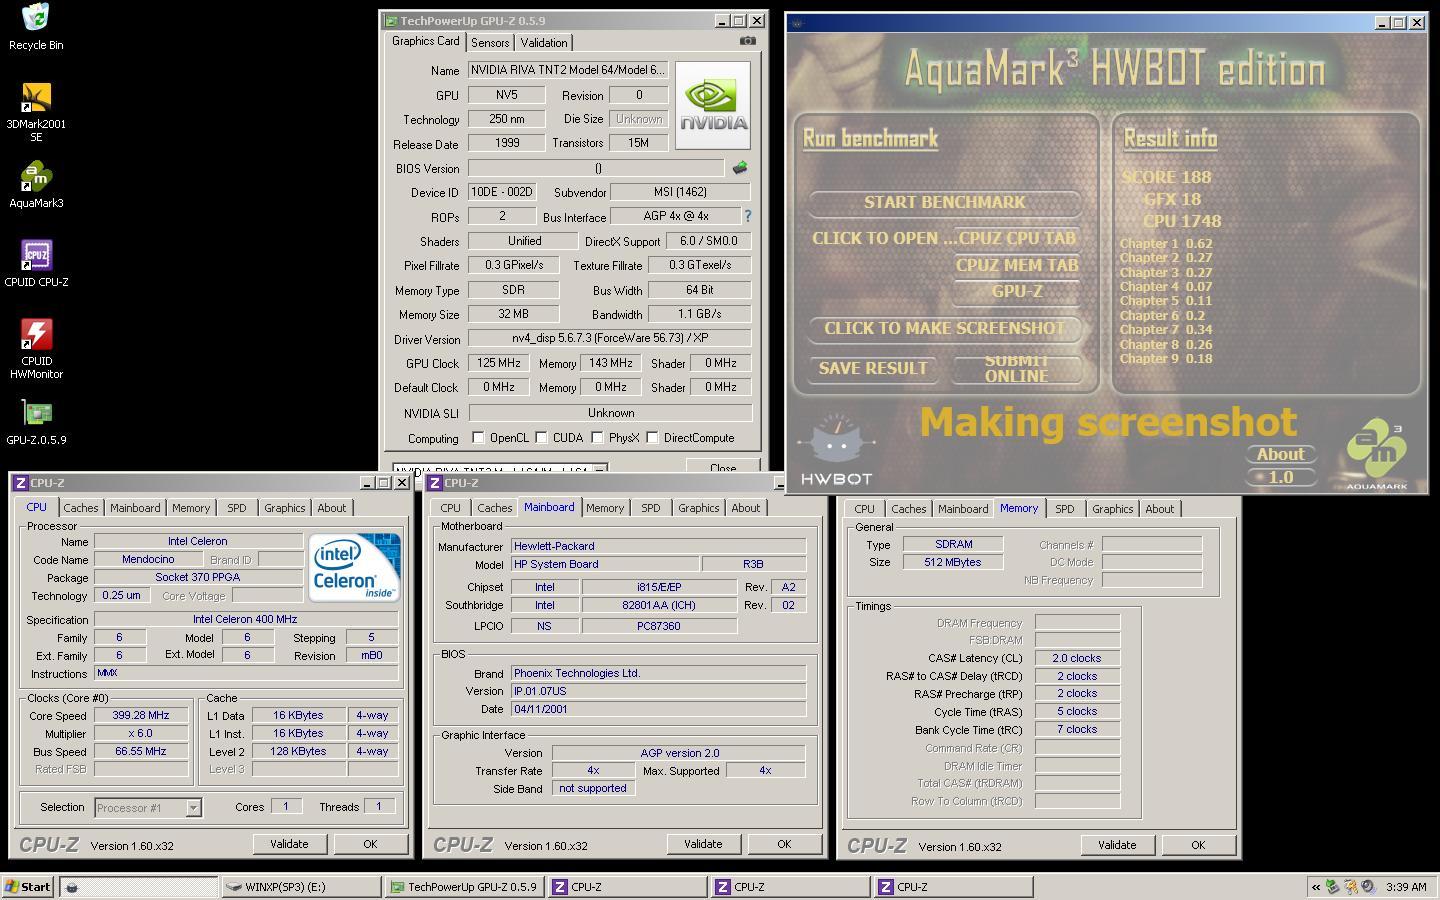This screenshot has width=1440, height=900.
Task: Click the CPUZ MEM TAB button
Action: point(1016,265)
